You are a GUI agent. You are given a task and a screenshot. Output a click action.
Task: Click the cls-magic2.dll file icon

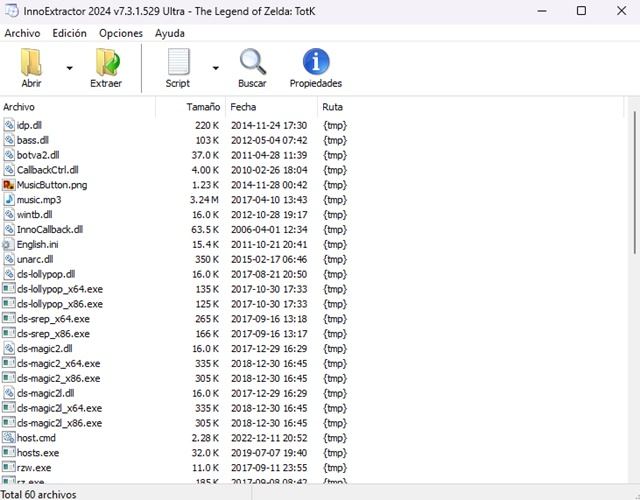[x=9, y=349]
